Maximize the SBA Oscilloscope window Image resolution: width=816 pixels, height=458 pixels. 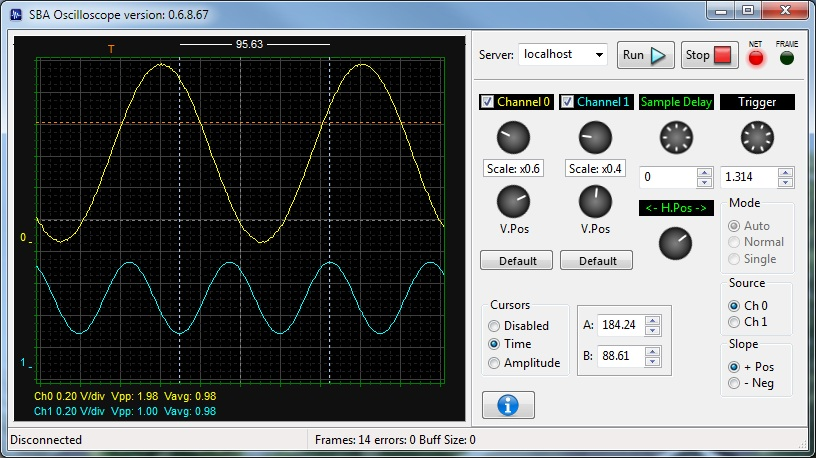[x=748, y=10]
